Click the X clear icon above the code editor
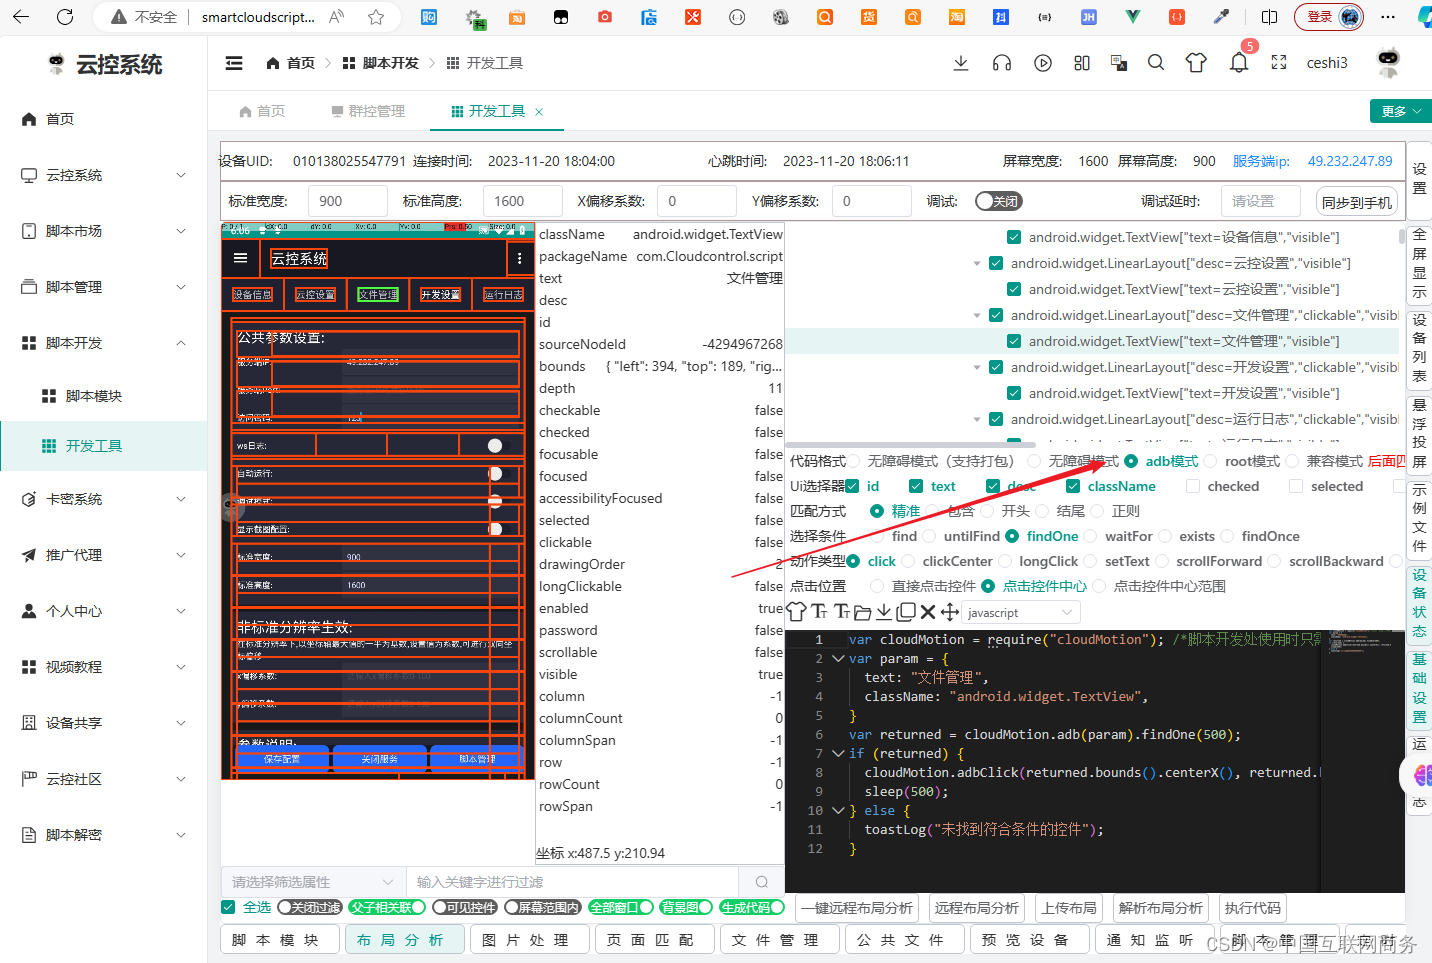The image size is (1432, 963). pyautogui.click(x=928, y=611)
